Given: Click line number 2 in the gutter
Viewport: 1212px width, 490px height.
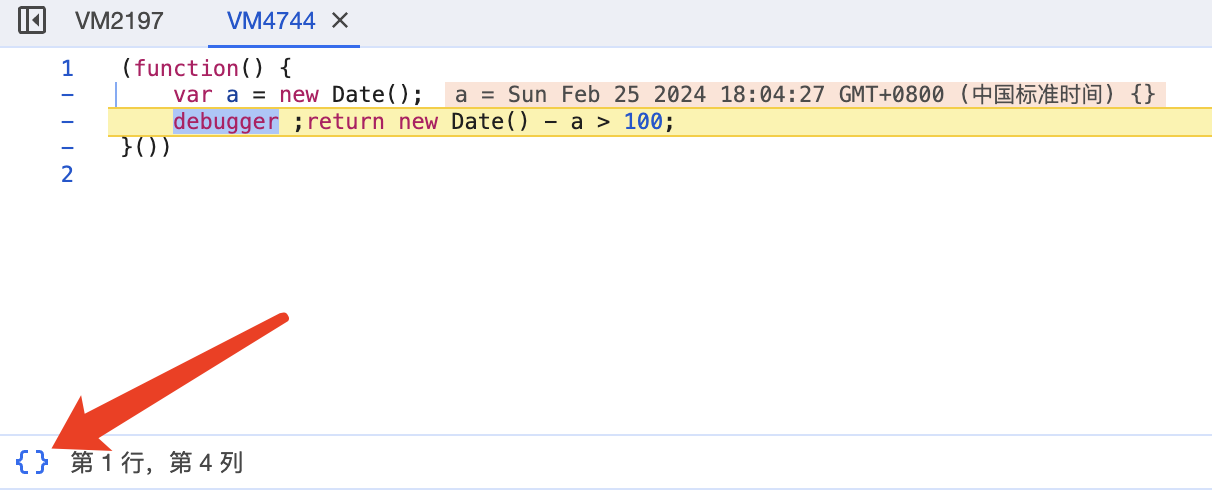Looking at the screenshot, I should pos(67,174).
